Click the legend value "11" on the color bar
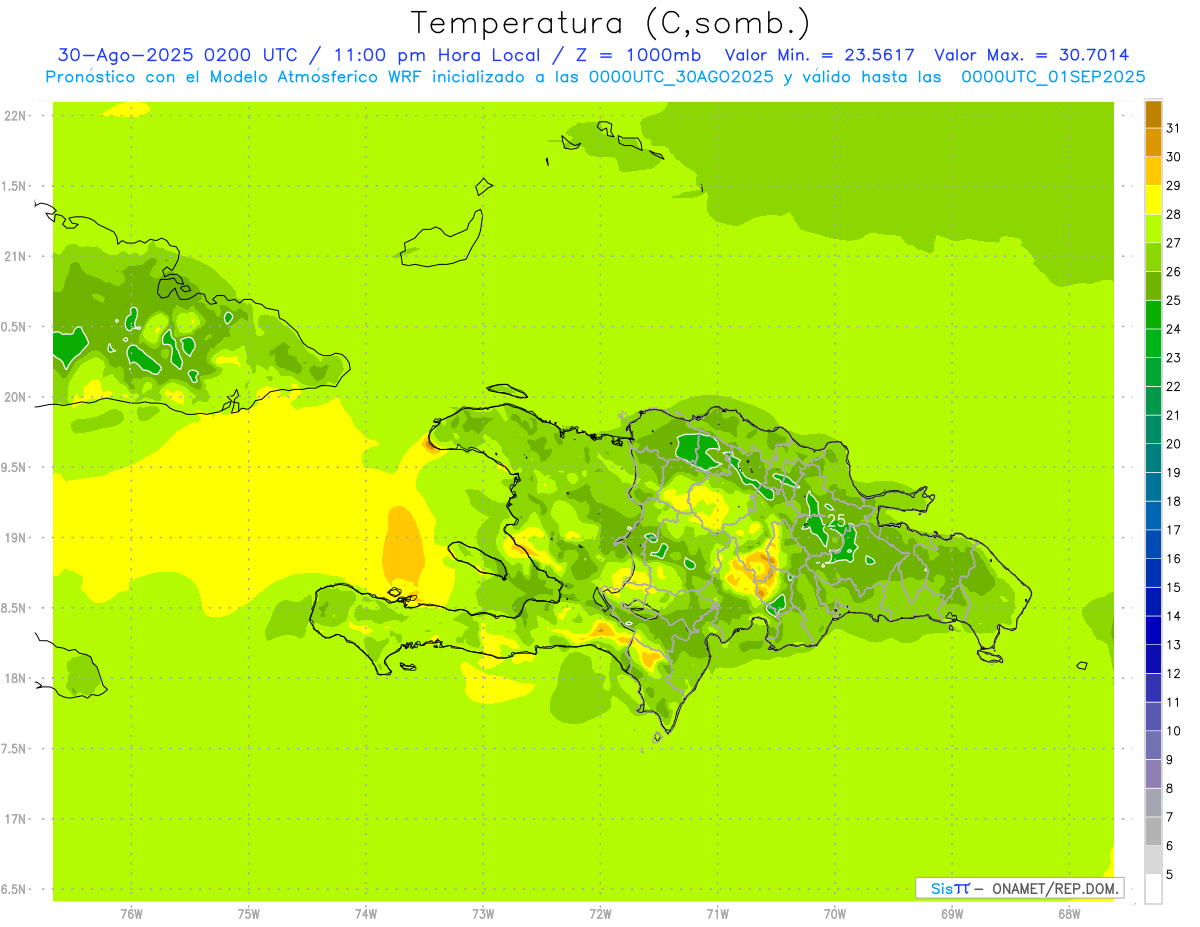The image size is (1200, 927). pos(1174,702)
